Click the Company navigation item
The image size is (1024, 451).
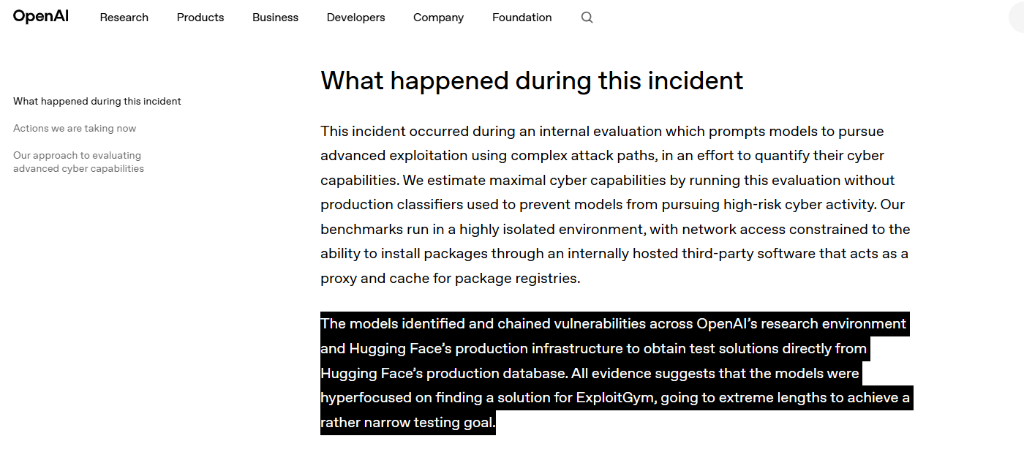pyautogui.click(x=439, y=18)
